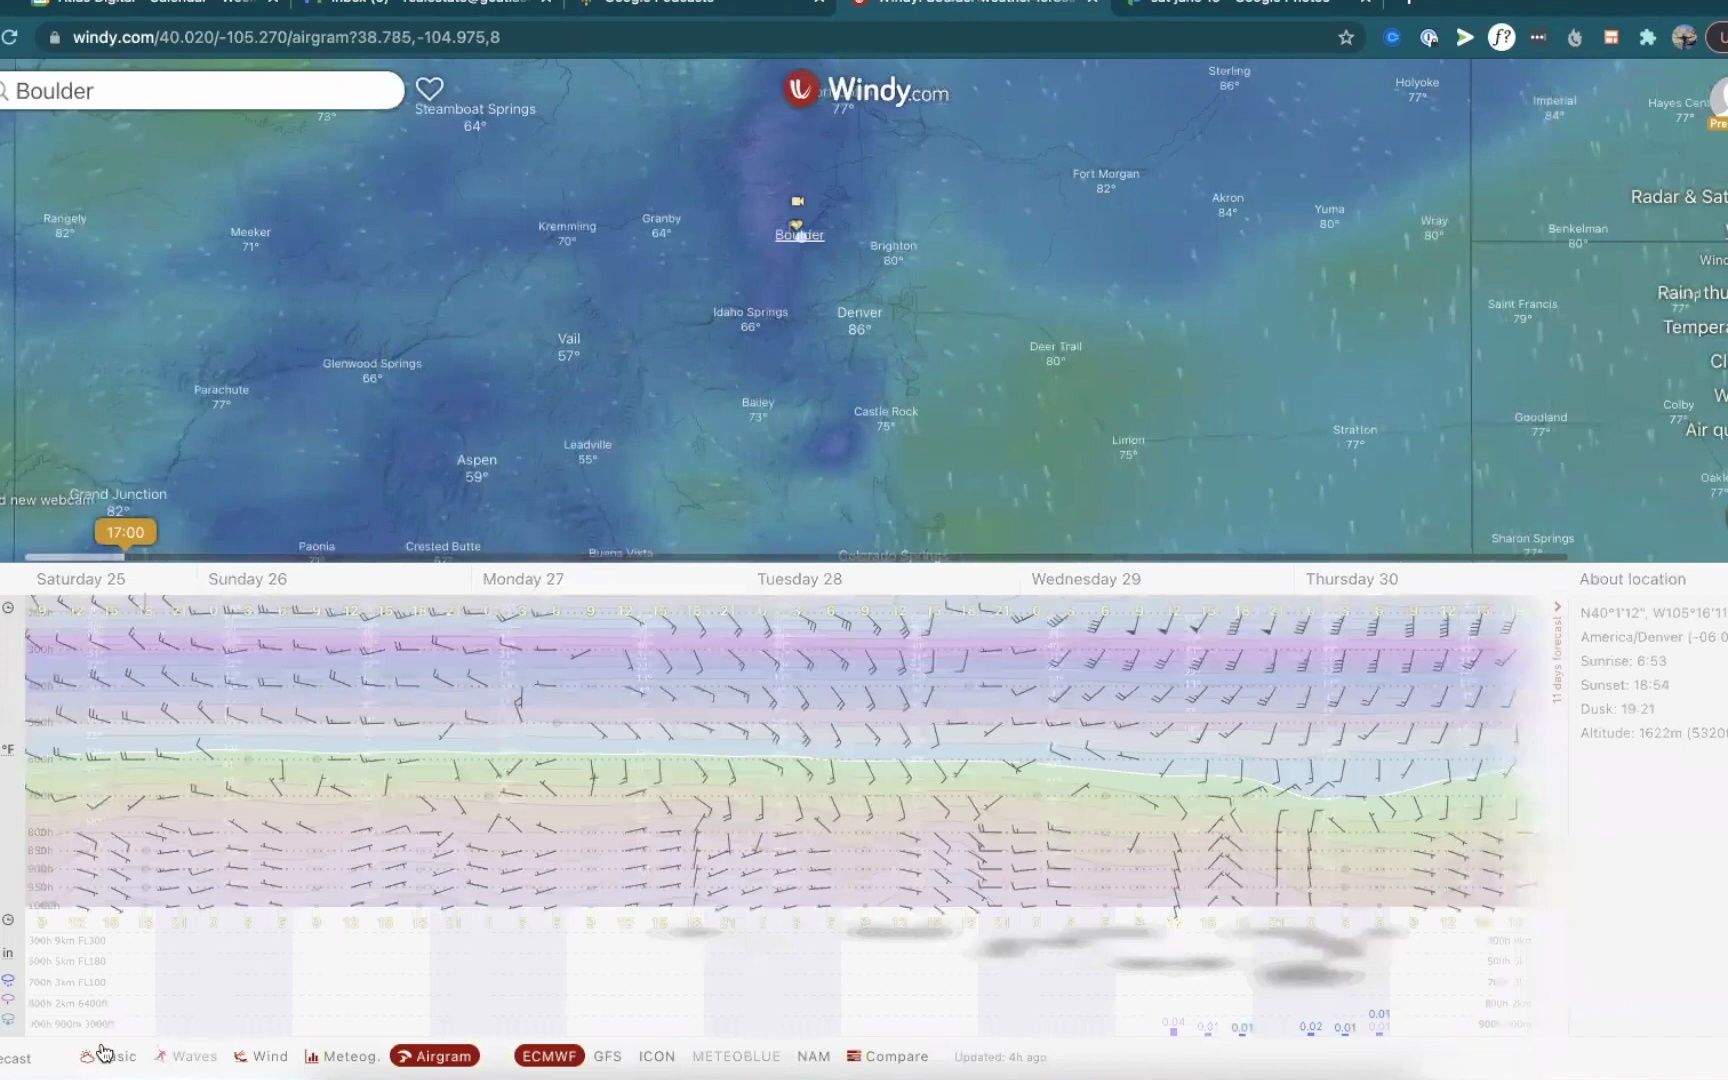Select Sunday 26 in the timeline
Image resolution: width=1728 pixels, height=1080 pixels.
tap(247, 579)
